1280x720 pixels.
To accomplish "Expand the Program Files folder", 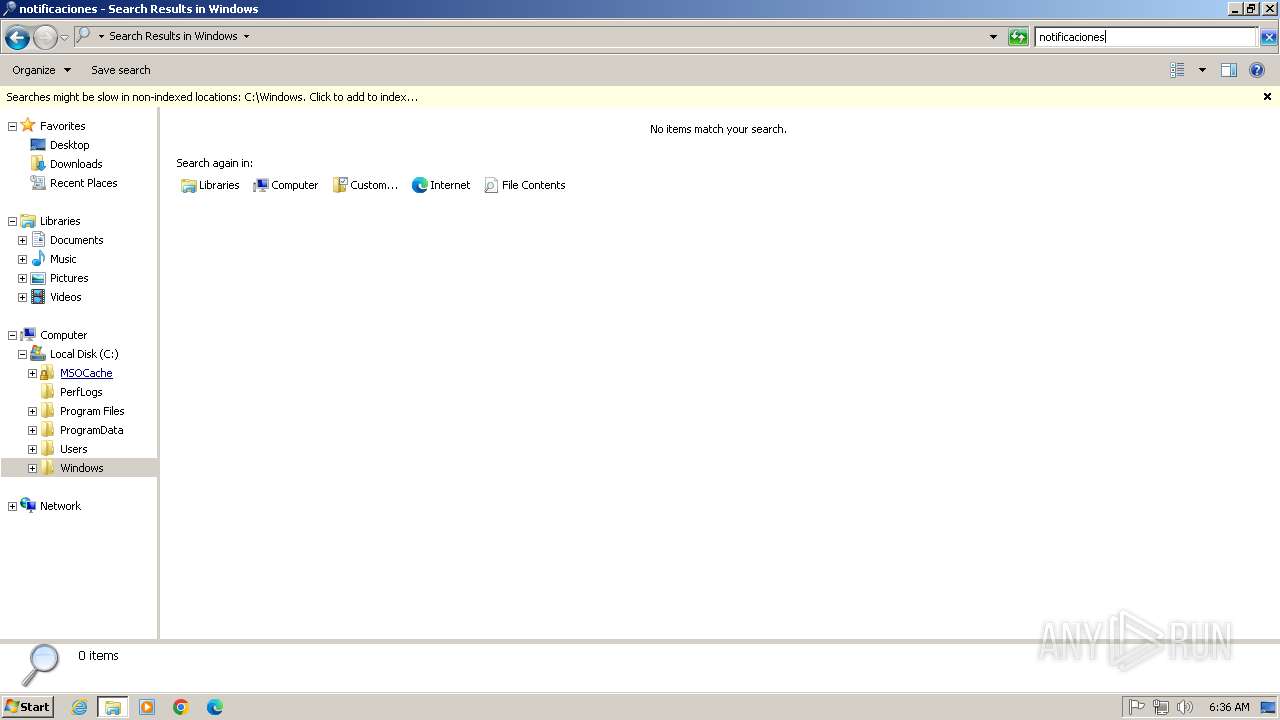I will pyautogui.click(x=32, y=411).
